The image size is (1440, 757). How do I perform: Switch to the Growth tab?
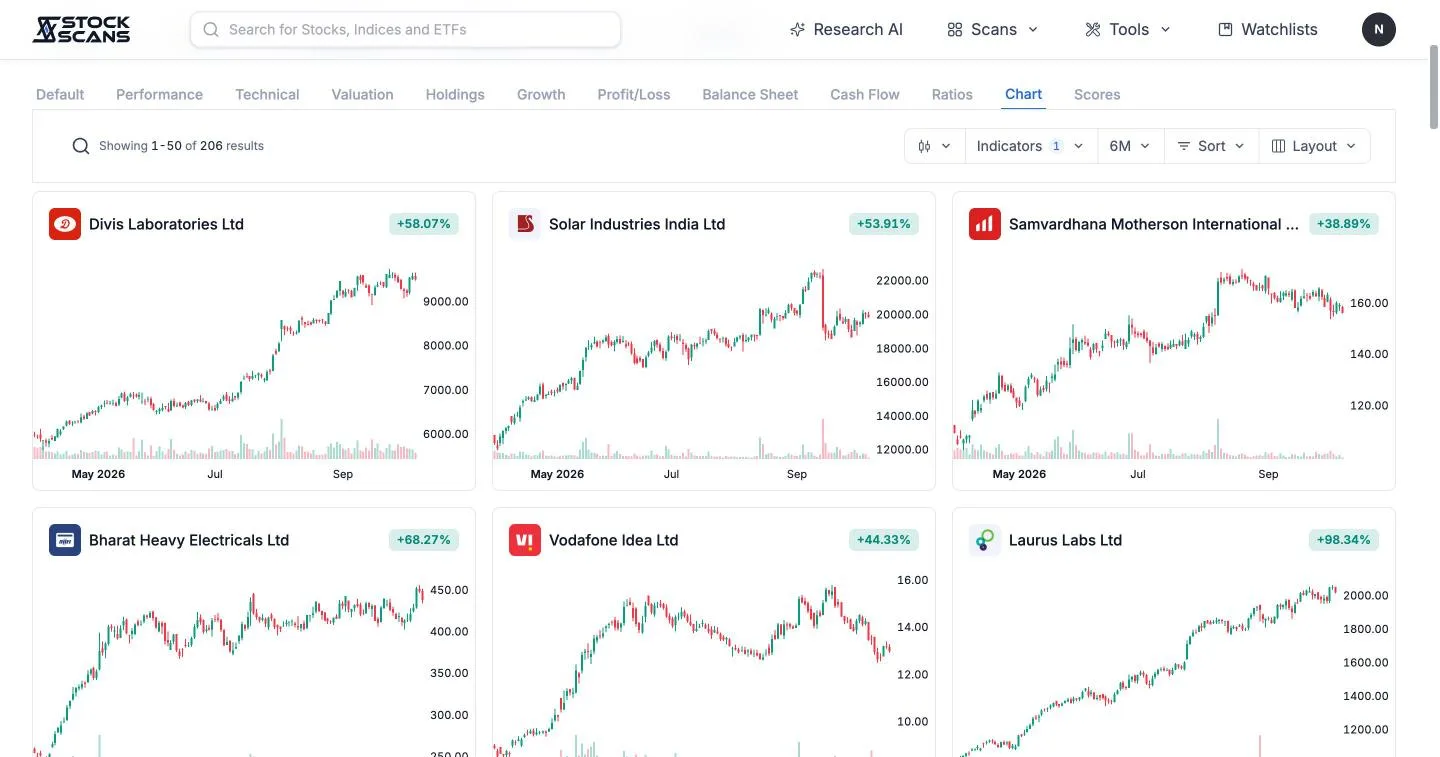541,94
